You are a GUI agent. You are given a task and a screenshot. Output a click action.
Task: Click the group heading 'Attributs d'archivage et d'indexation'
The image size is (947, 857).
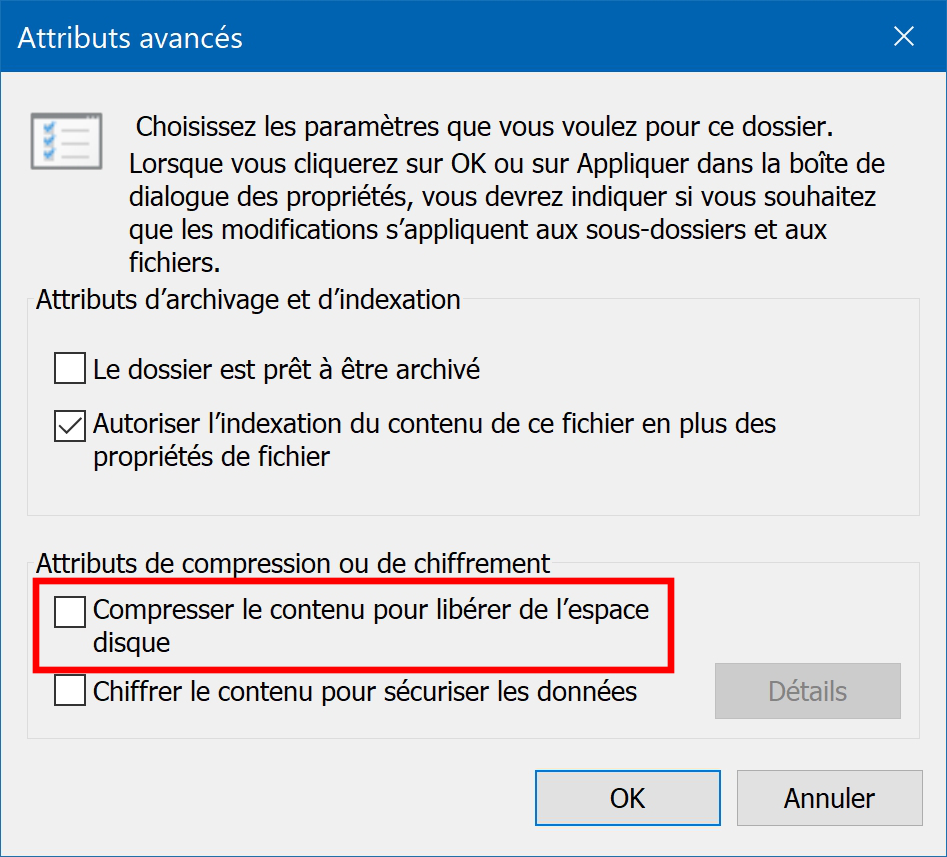(248, 300)
